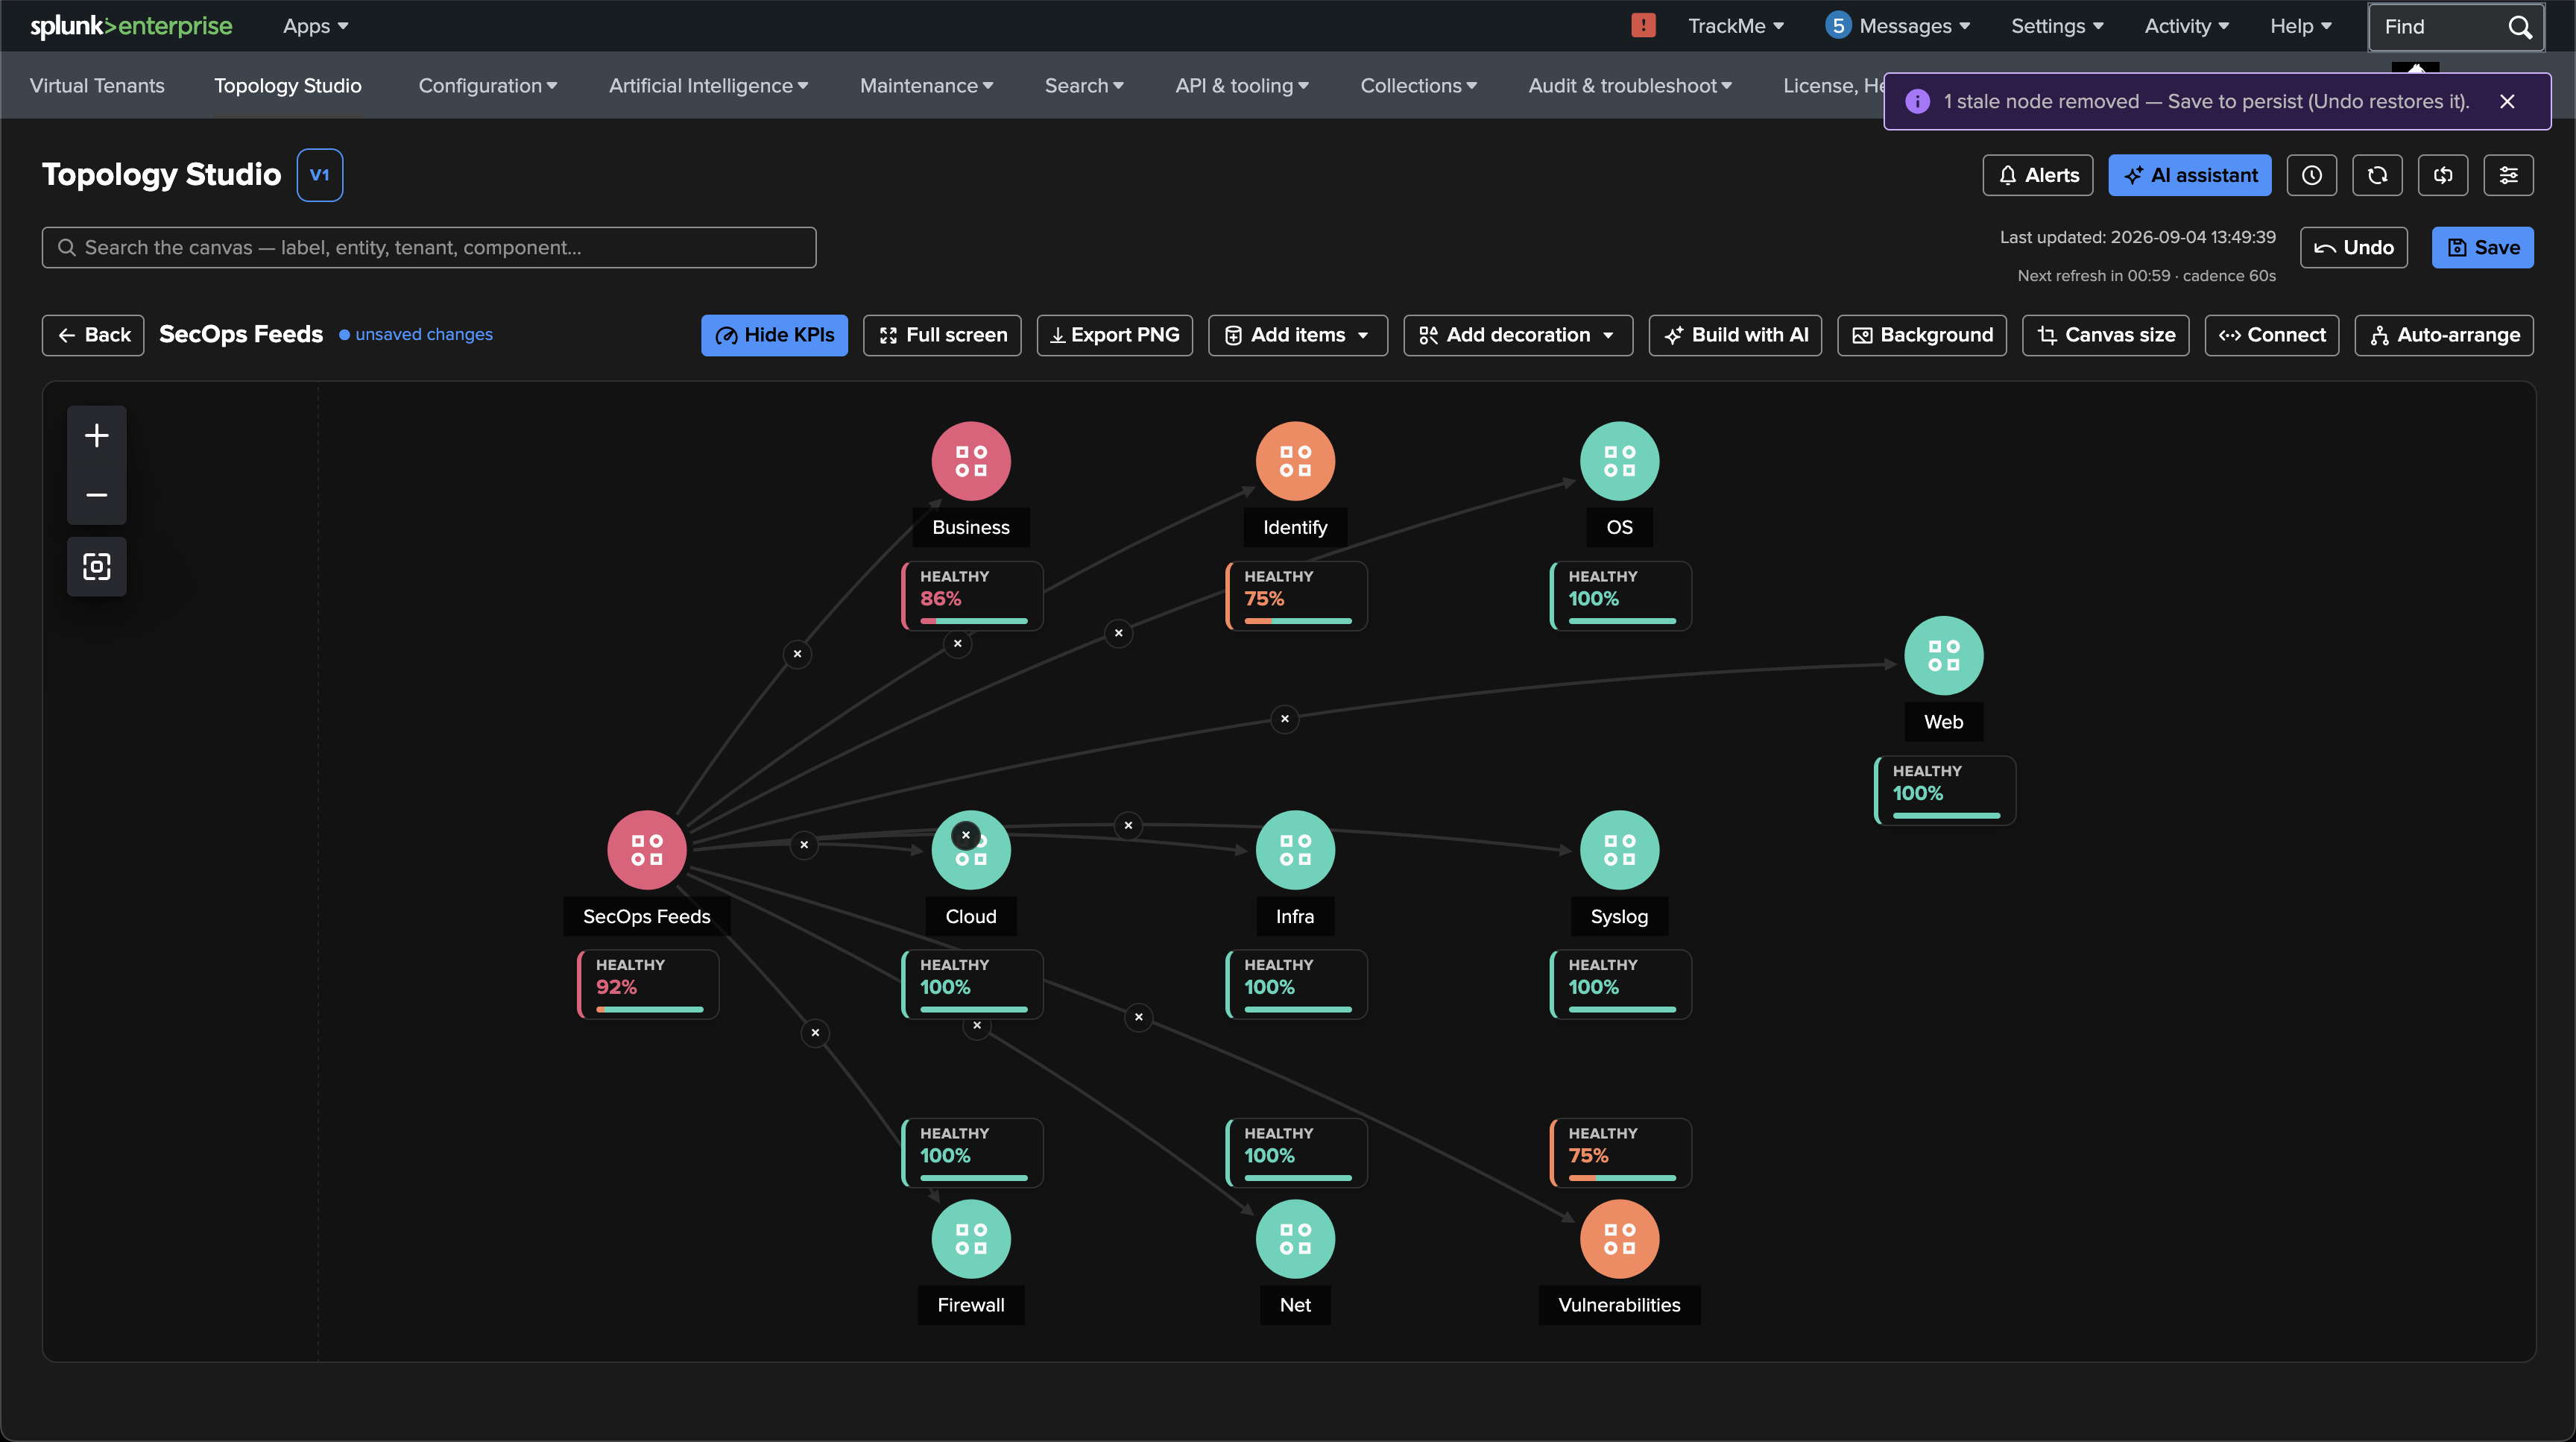2576x1442 pixels.
Task: Open the Configuration menu dropdown
Action: pyautogui.click(x=488, y=86)
